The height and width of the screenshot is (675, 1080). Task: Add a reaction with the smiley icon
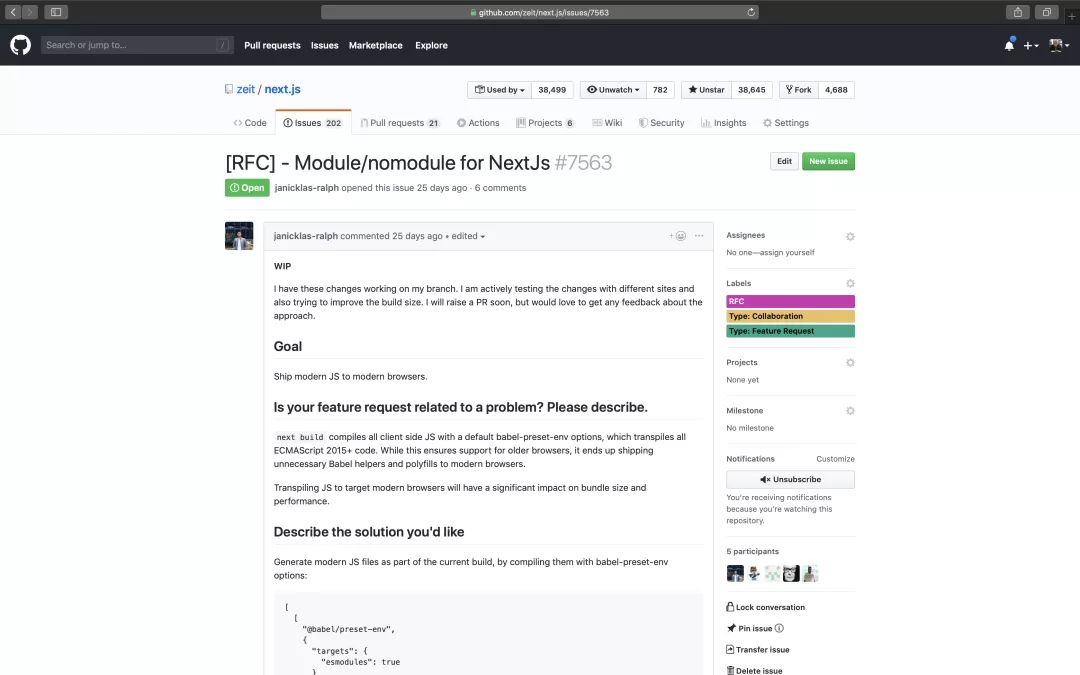(x=678, y=236)
